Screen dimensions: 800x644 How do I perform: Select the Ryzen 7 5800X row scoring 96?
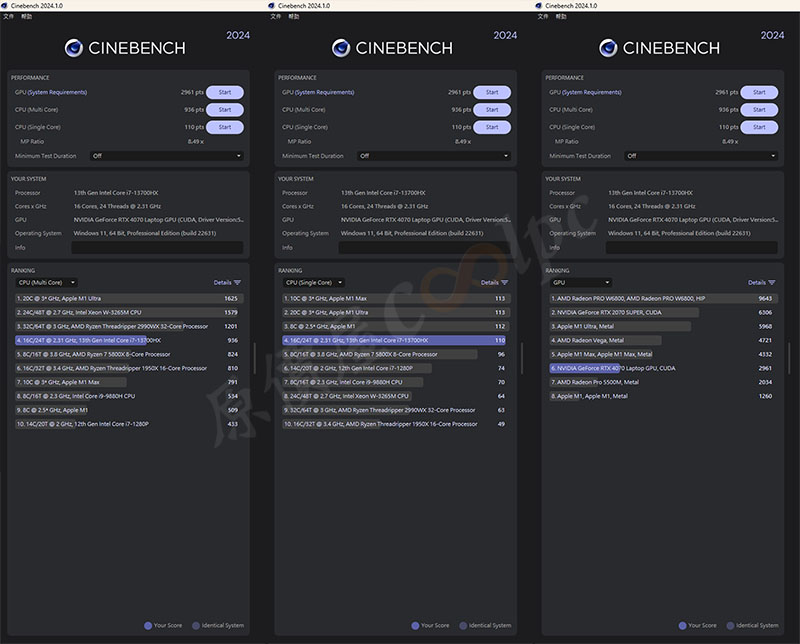[396, 354]
